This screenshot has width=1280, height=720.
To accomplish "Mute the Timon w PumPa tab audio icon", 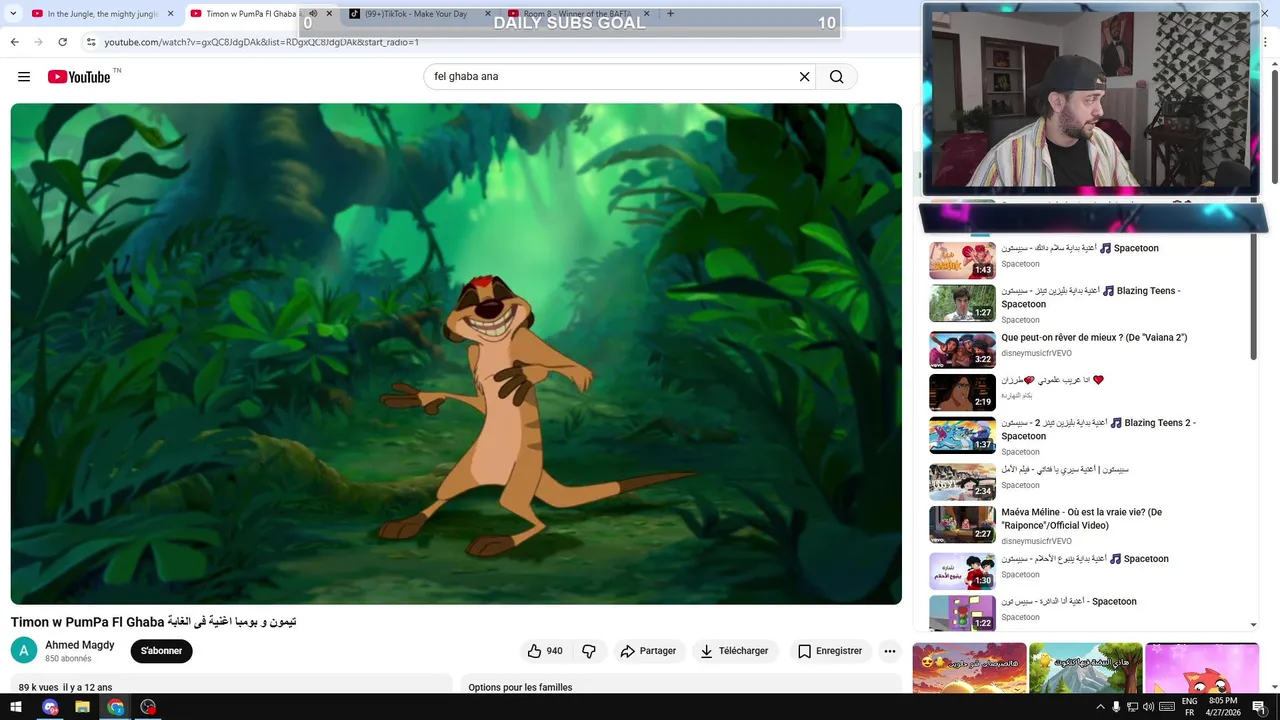I will point(313,14).
